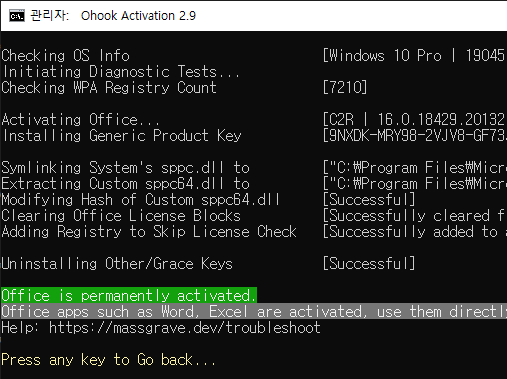Image resolution: width=507 pixels, height=379 pixels.
Task: Click the 'Installing Generic Product Key' label
Action: [x=122, y=136]
